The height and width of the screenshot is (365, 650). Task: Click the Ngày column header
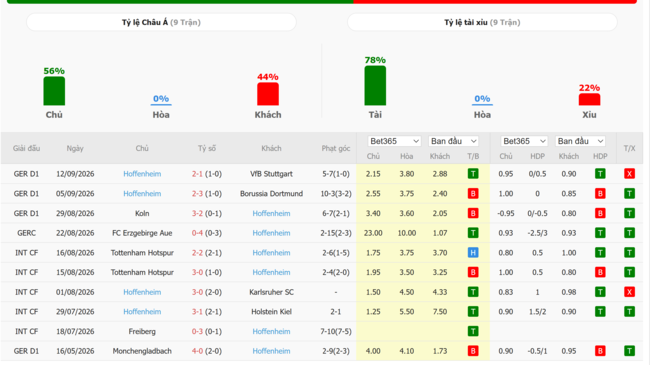[x=75, y=148]
